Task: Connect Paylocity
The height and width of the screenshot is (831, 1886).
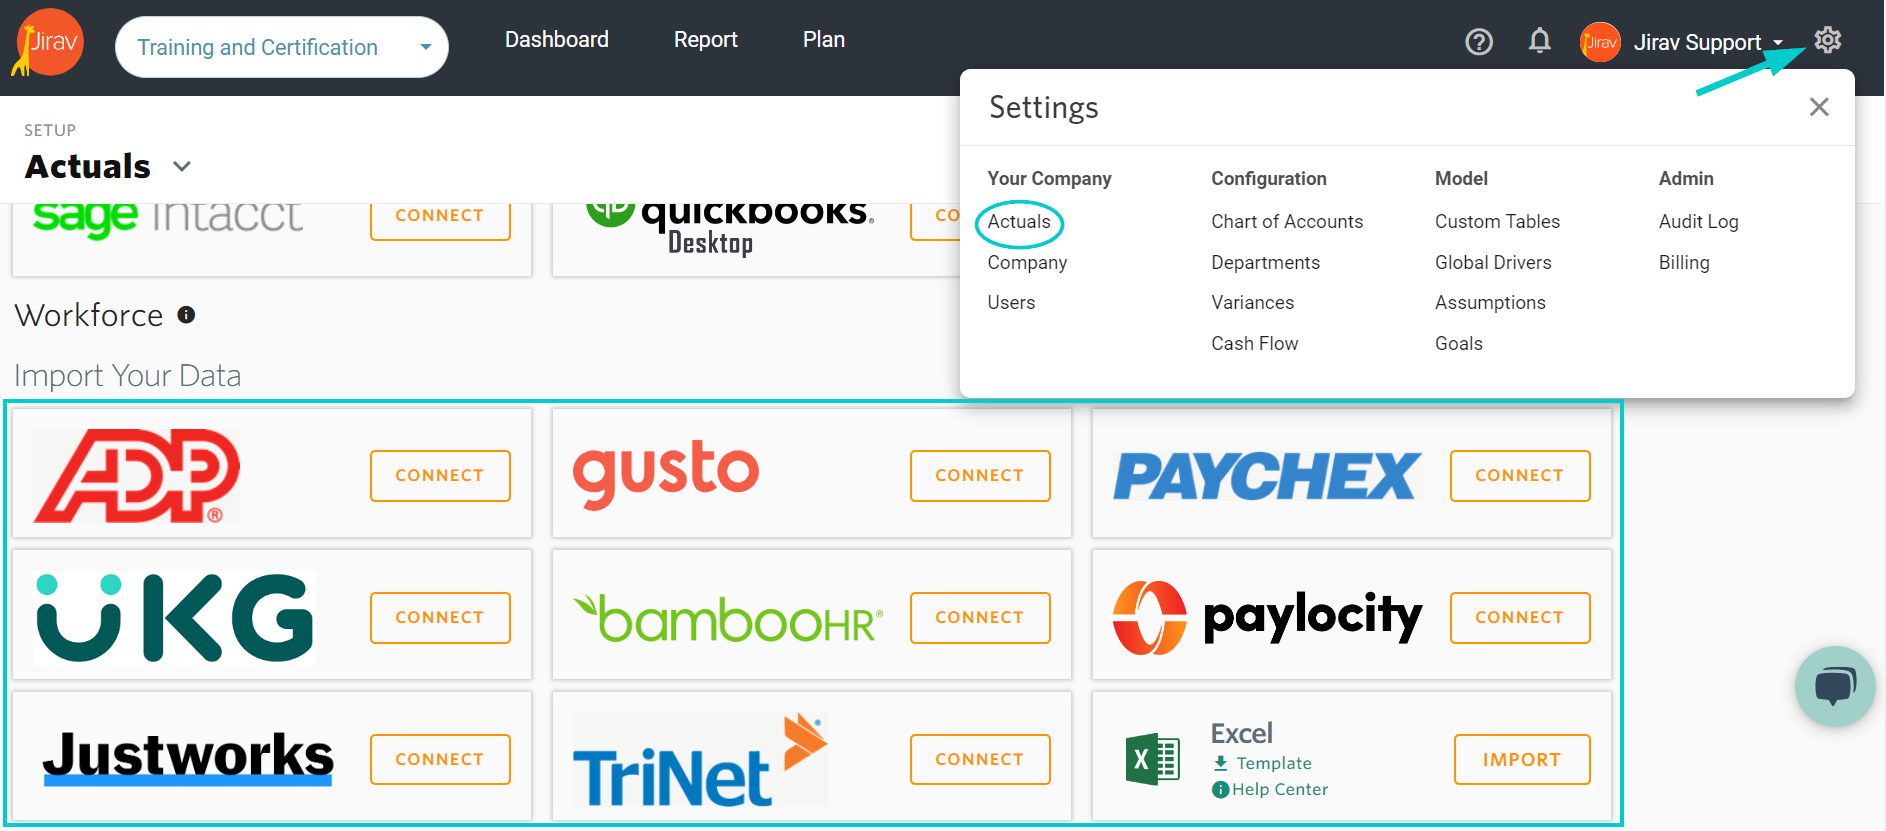Action: (1520, 618)
